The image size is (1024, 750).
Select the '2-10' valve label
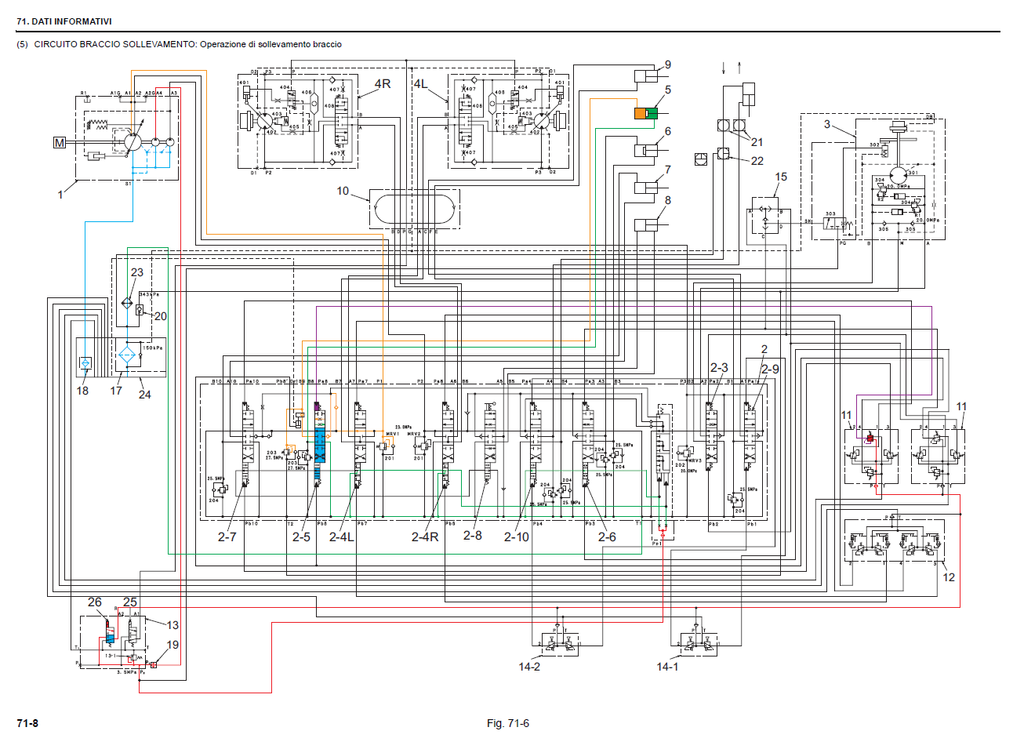pos(516,537)
